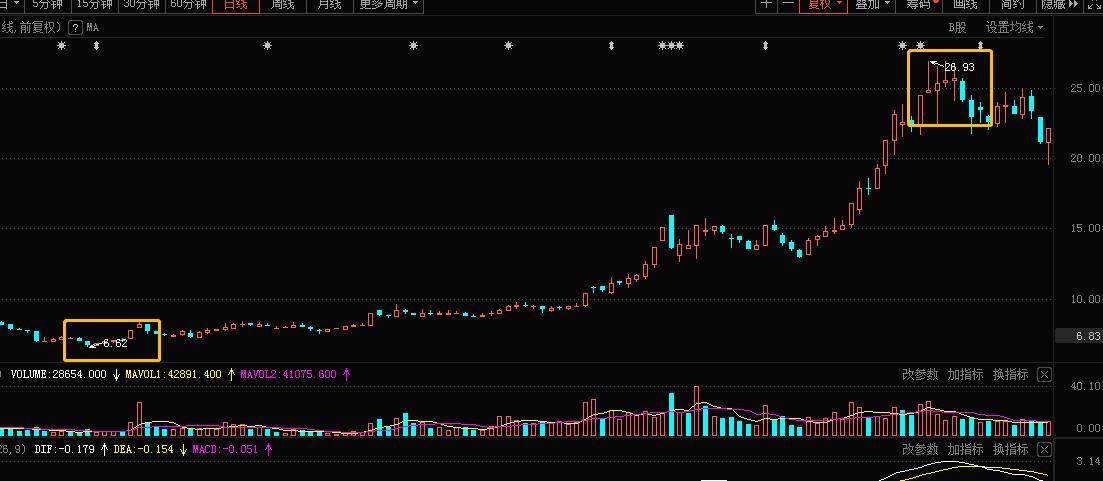
Task: Open the 复权 adjustment dropdown
Action: coord(824,4)
